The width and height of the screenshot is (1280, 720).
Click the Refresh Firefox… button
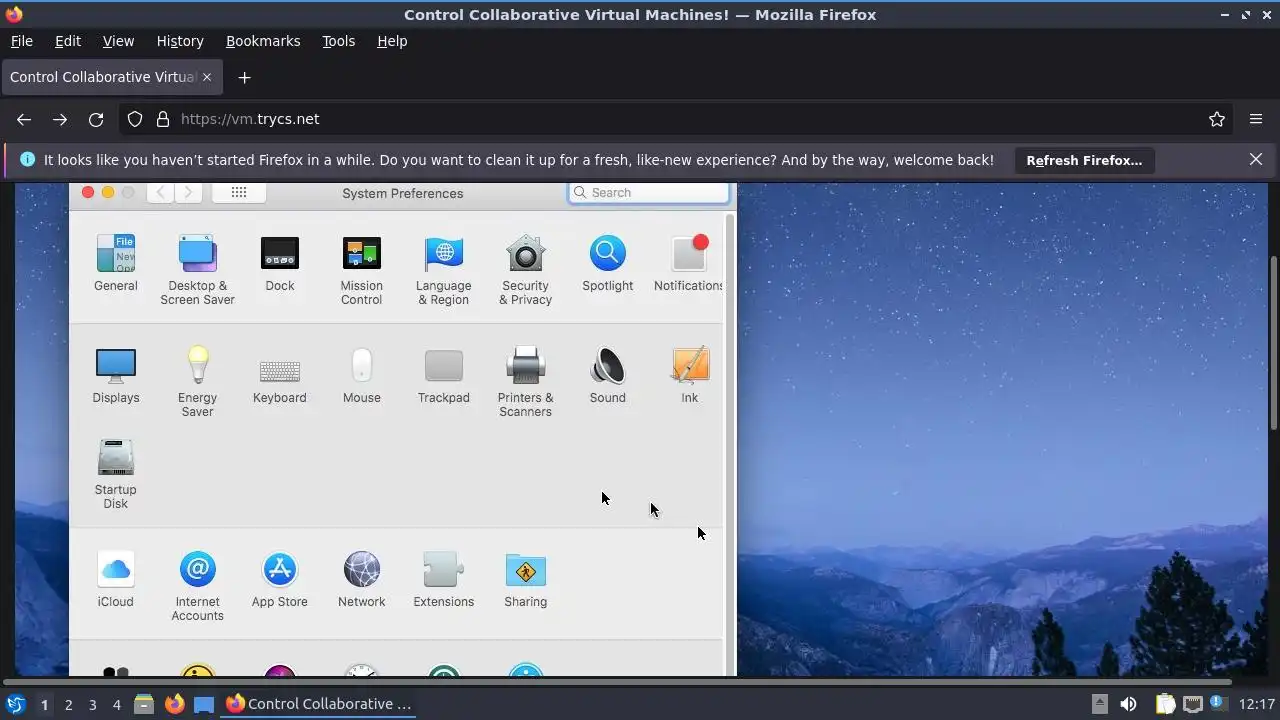(x=1084, y=160)
